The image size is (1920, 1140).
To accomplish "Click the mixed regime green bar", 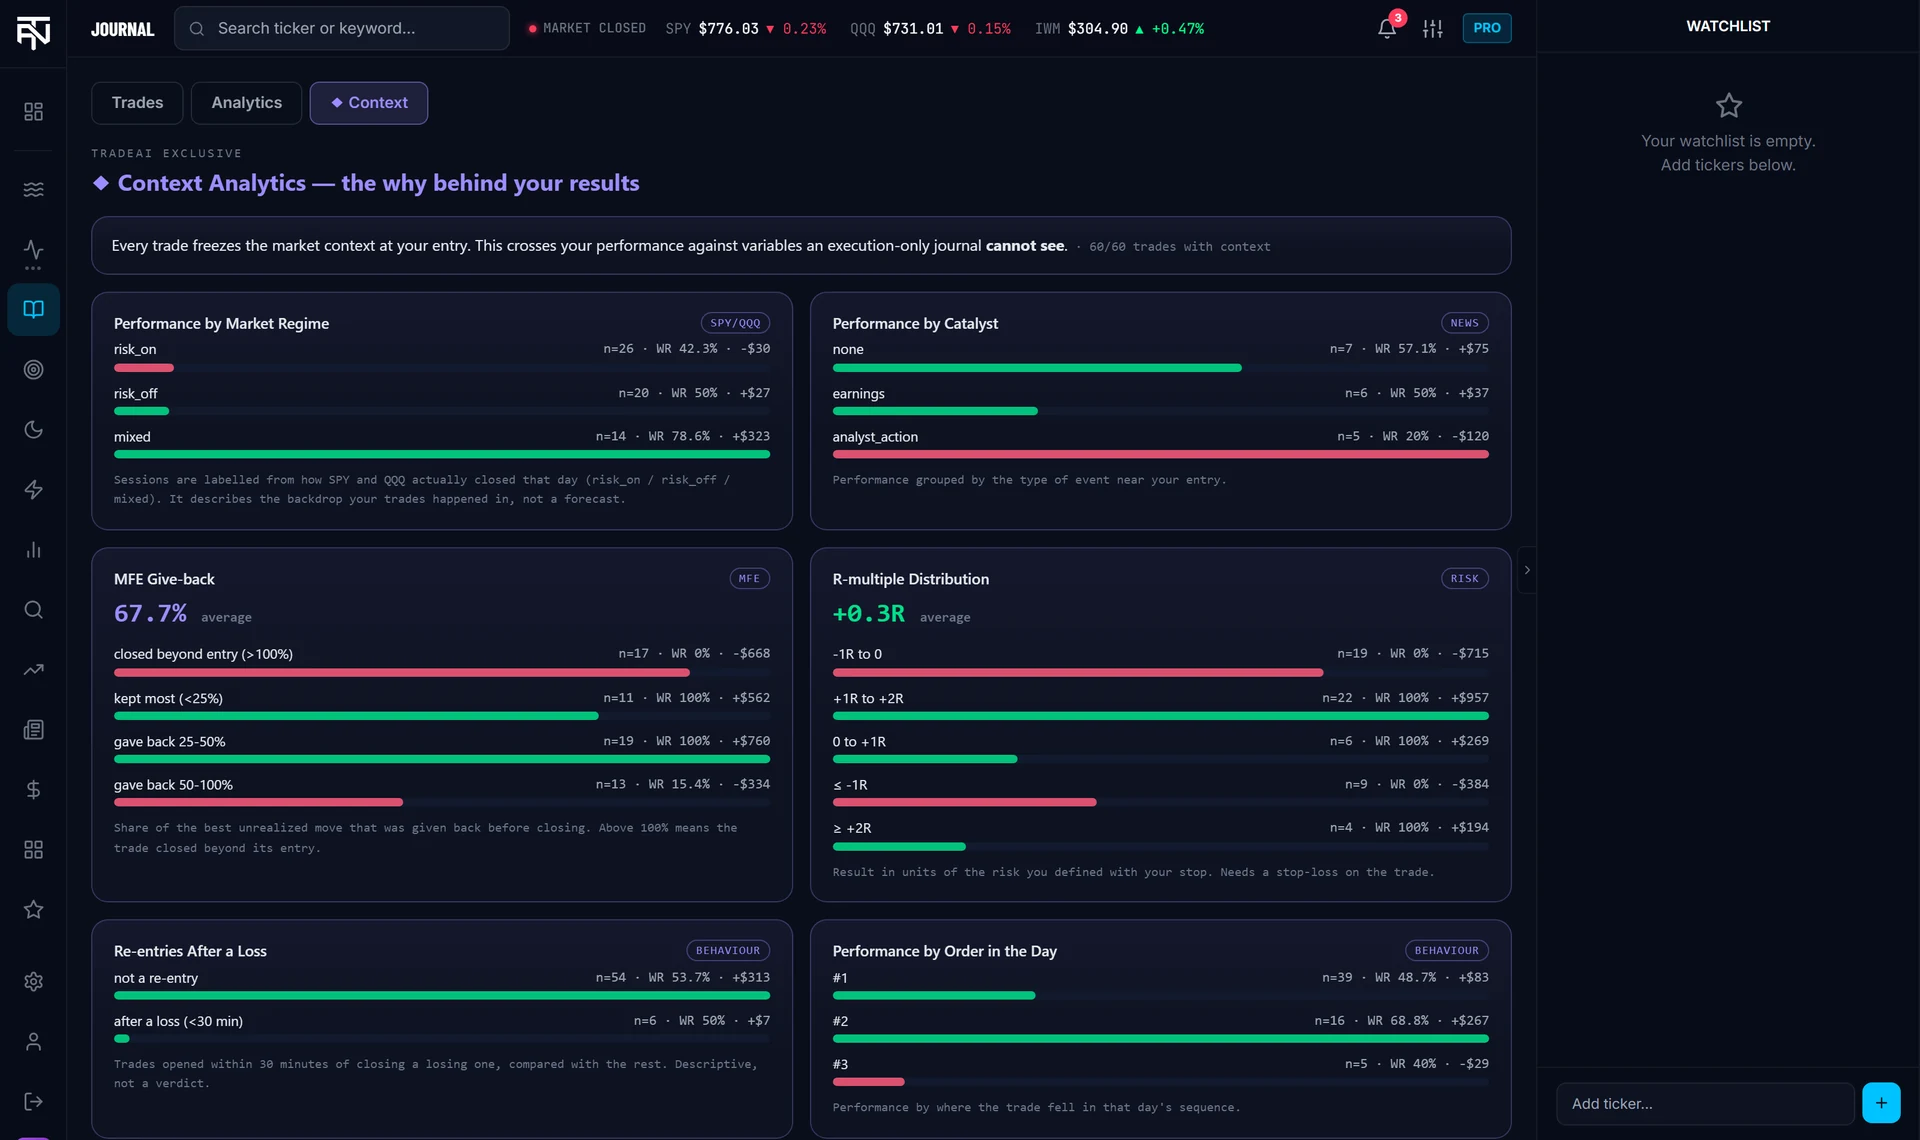I will (442, 454).
